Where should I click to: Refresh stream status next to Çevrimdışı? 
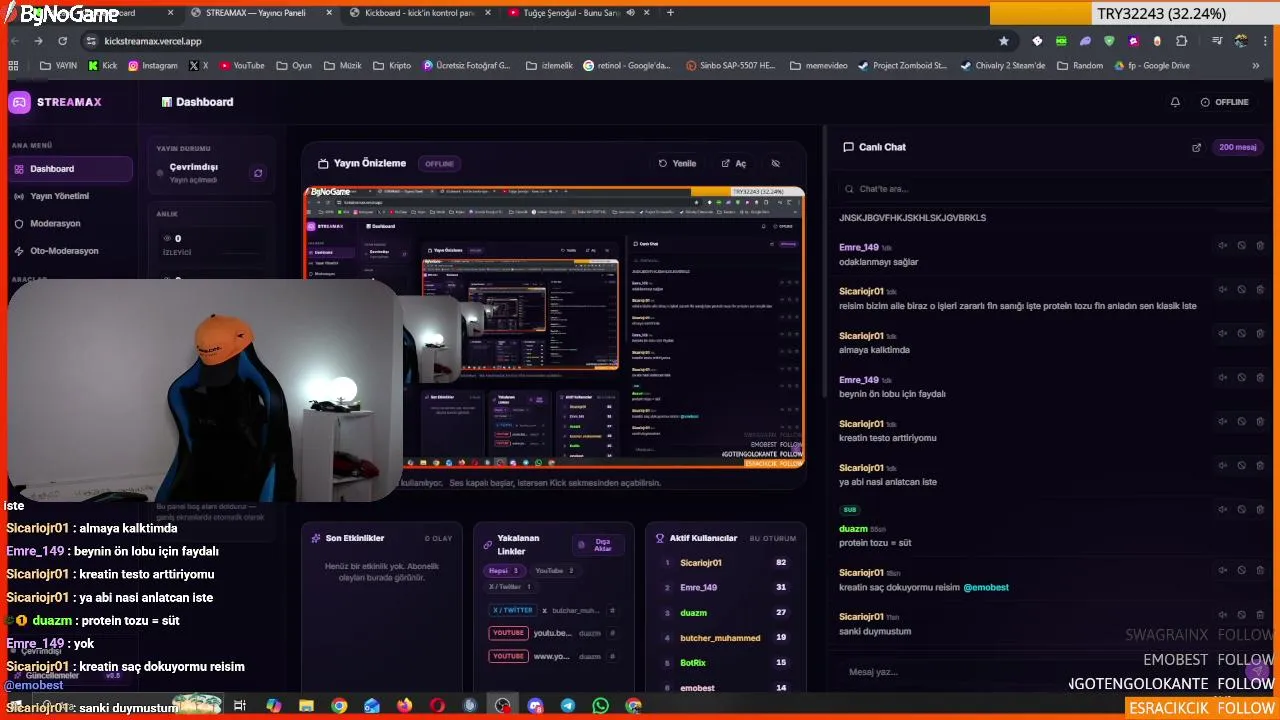coord(258,173)
